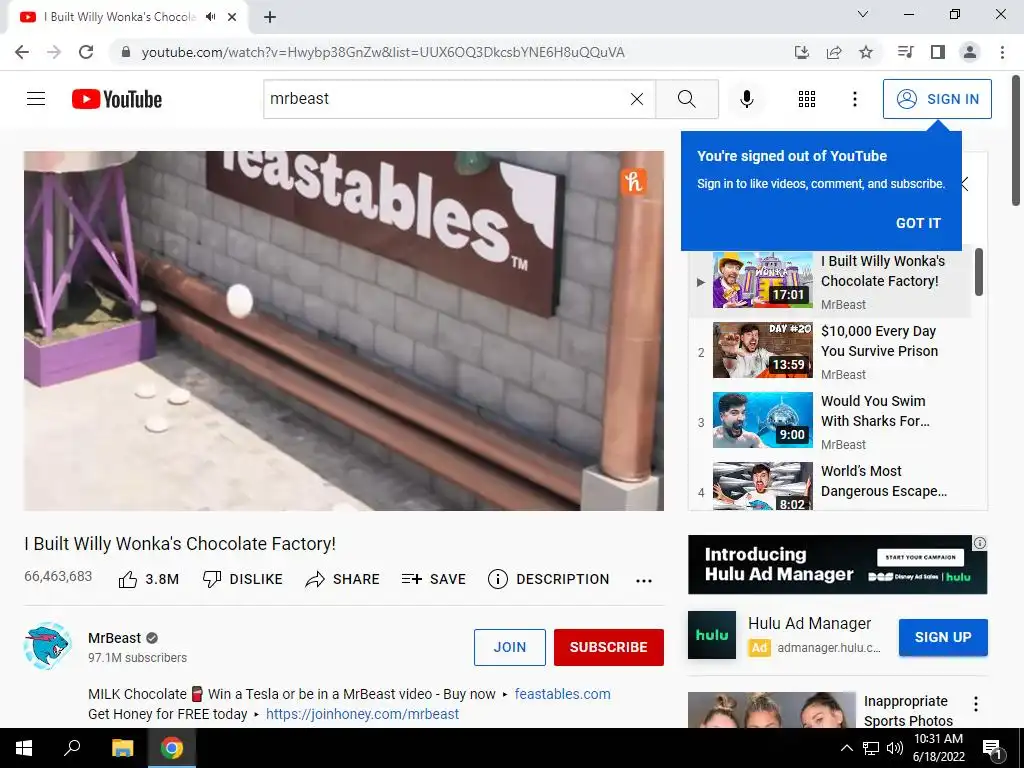Bookmark this page with star
This screenshot has width=1024, height=768.
[865, 52]
